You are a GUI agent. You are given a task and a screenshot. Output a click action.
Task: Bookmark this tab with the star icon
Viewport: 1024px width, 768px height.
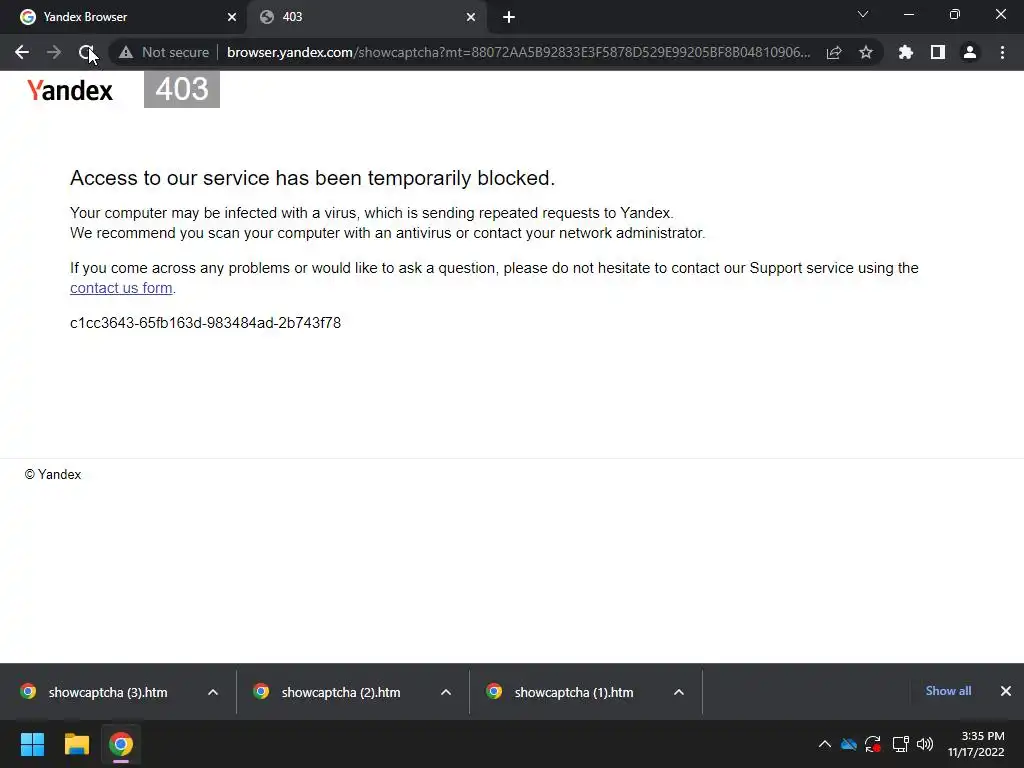click(x=866, y=52)
